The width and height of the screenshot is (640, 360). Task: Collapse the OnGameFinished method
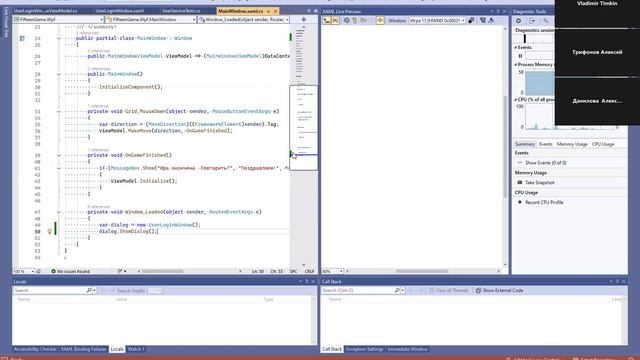pyautogui.click(x=59, y=155)
